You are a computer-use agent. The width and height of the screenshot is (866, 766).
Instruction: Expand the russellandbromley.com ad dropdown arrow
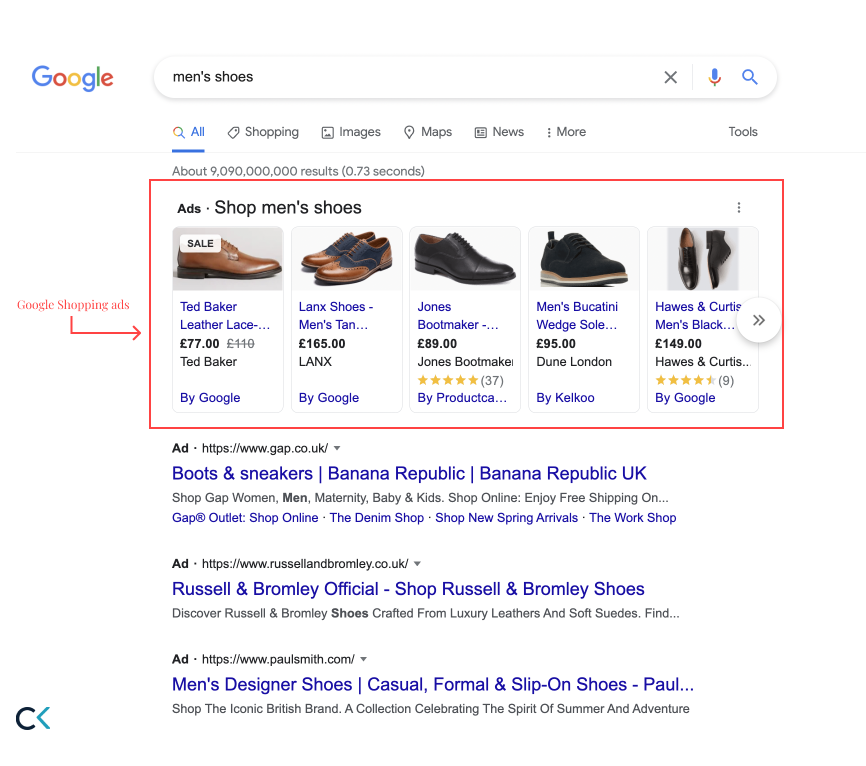click(418, 564)
